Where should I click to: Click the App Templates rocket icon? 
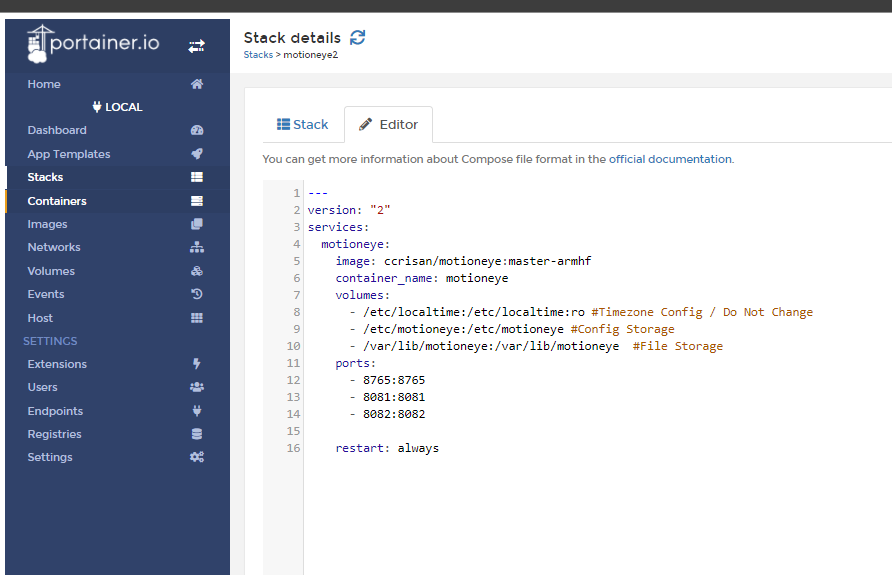[197, 154]
